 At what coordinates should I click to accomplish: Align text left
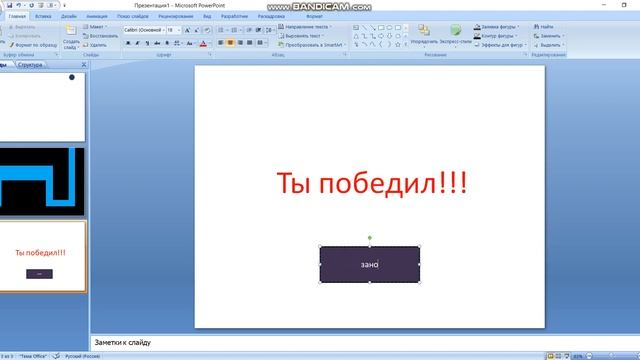[220, 42]
